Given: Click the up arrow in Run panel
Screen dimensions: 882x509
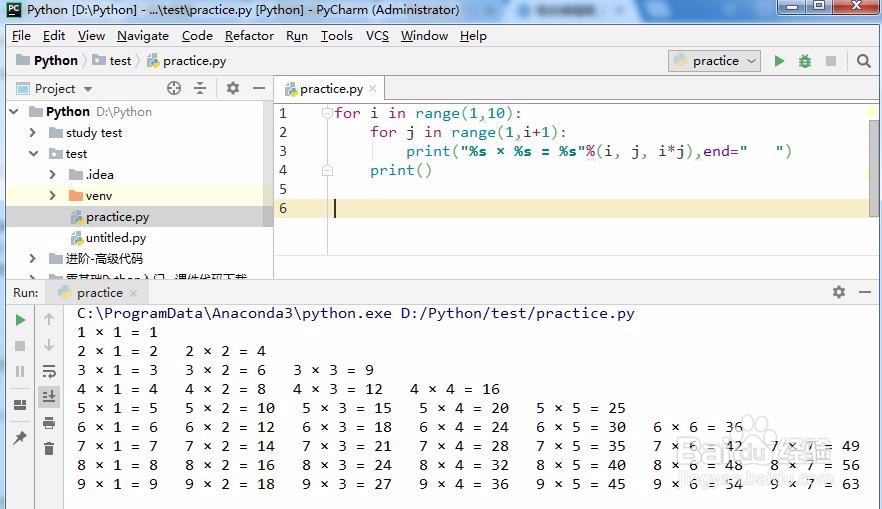Looking at the screenshot, I should [49, 319].
